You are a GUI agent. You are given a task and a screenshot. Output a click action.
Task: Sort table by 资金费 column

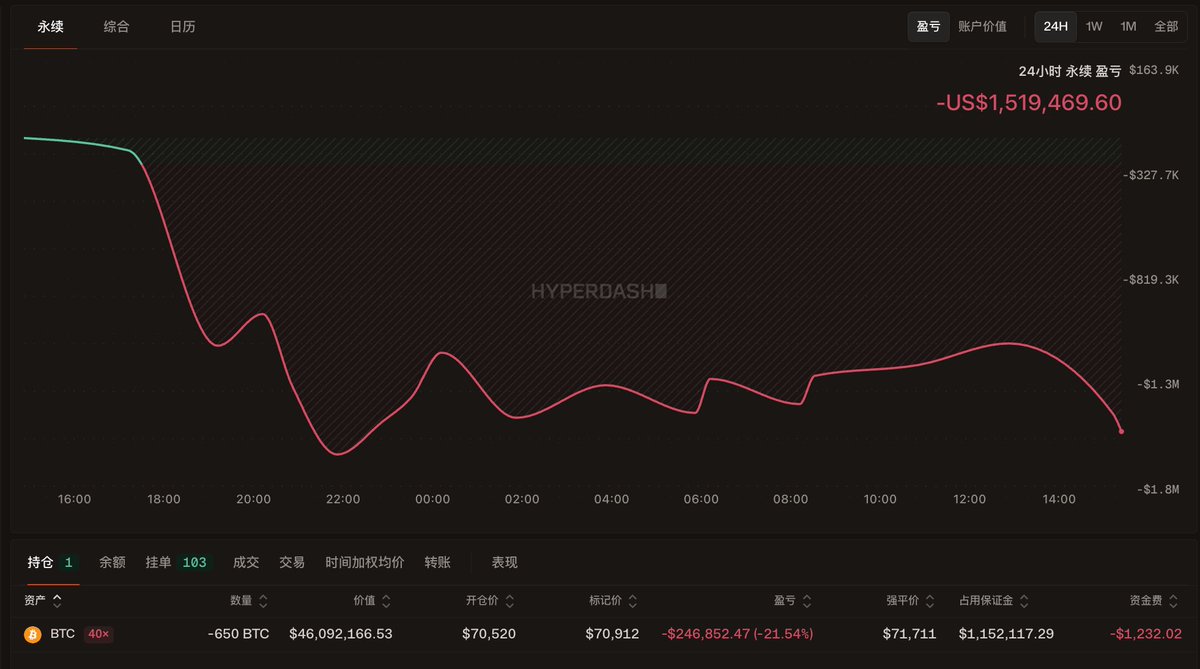(x=1156, y=601)
